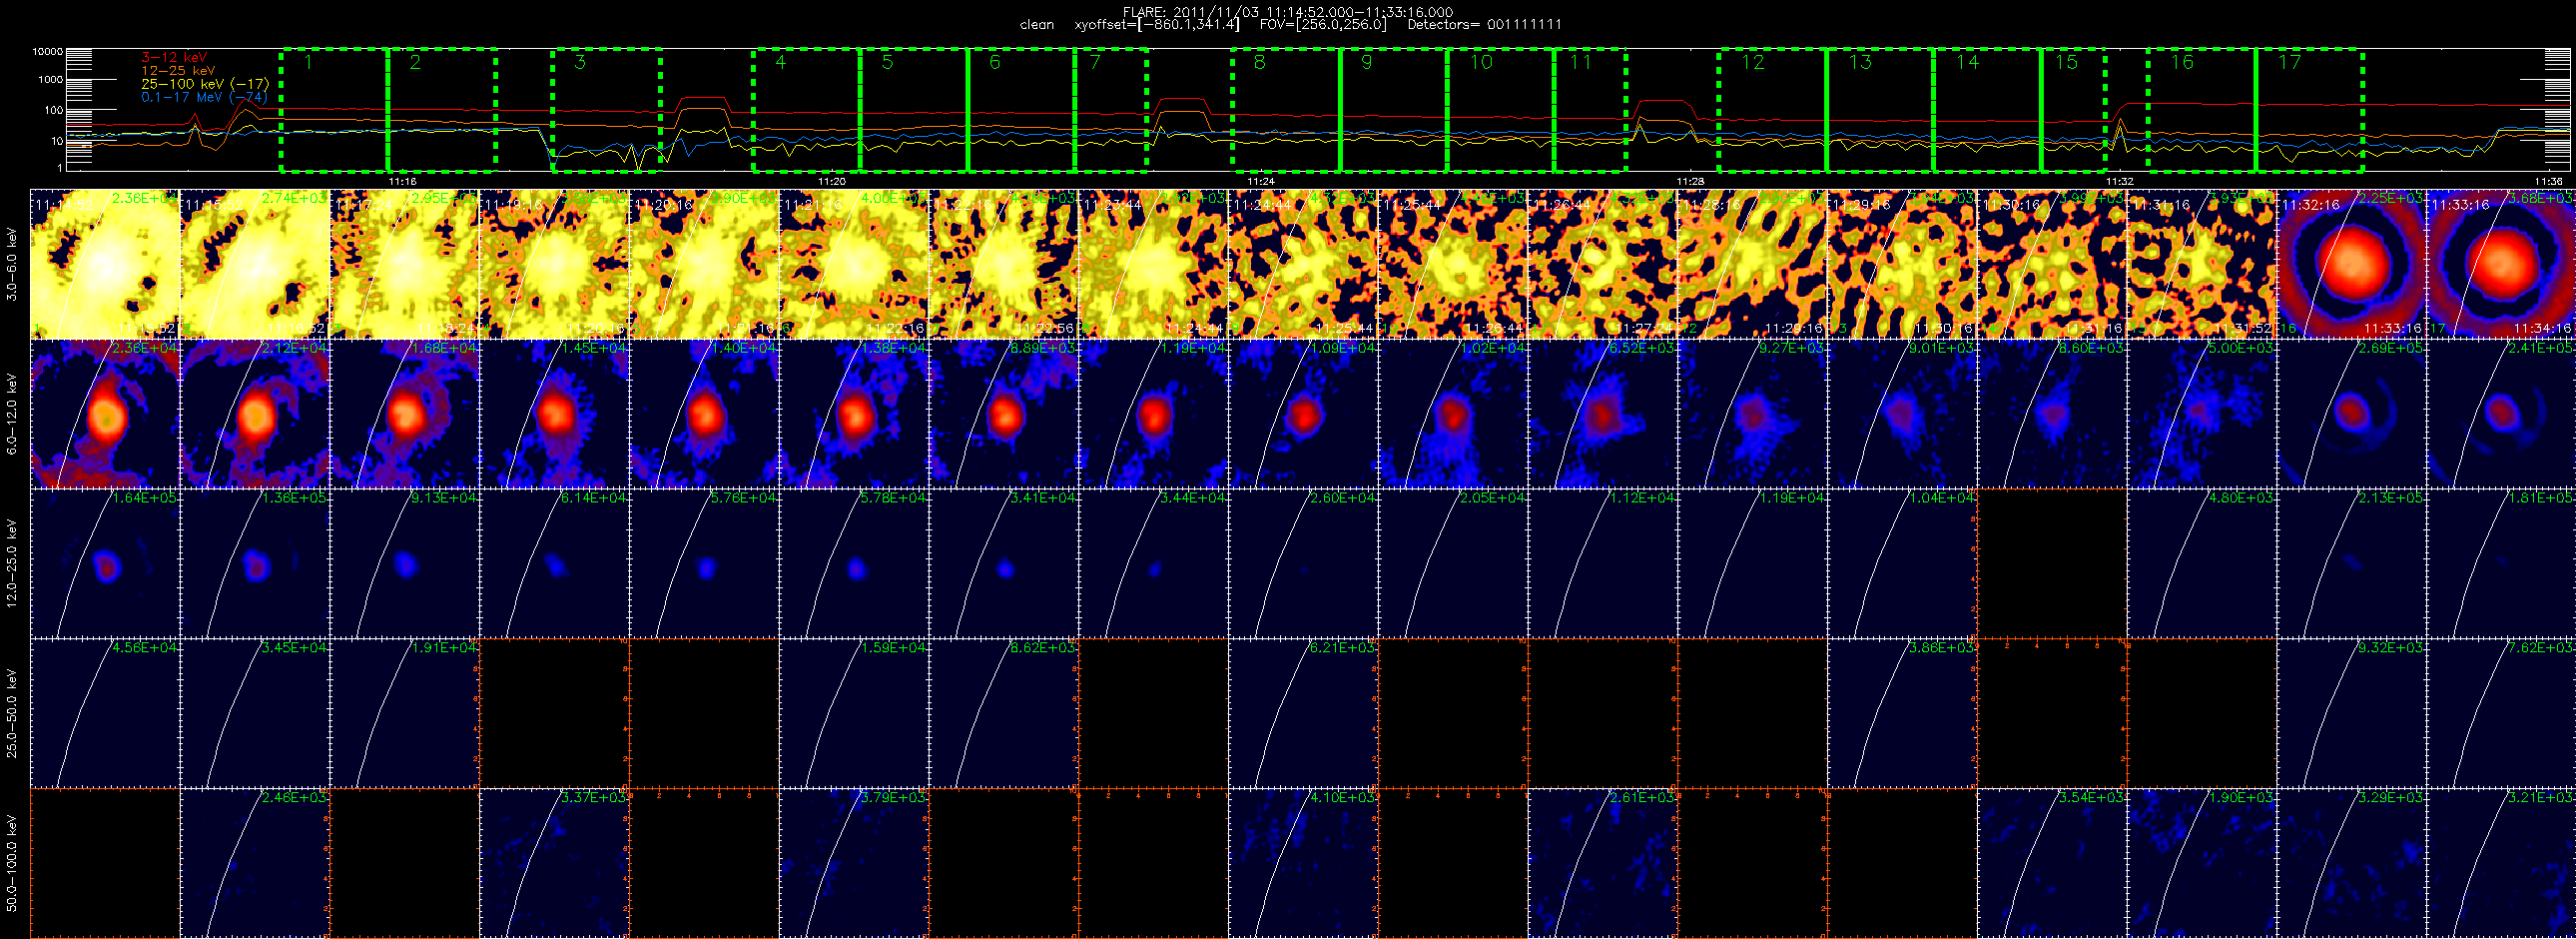Open the 3-6 keV image starting 11:33:16
The width and height of the screenshot is (2576, 939).
(x=2501, y=264)
